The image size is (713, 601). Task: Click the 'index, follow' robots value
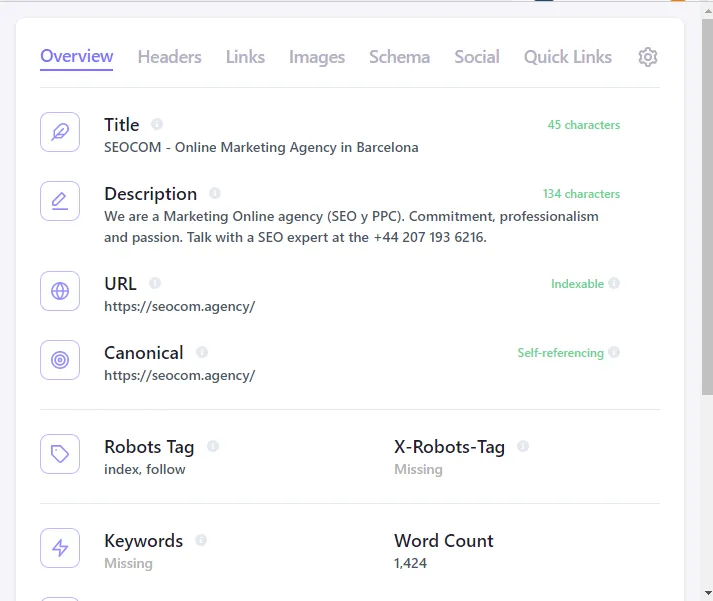pos(145,469)
